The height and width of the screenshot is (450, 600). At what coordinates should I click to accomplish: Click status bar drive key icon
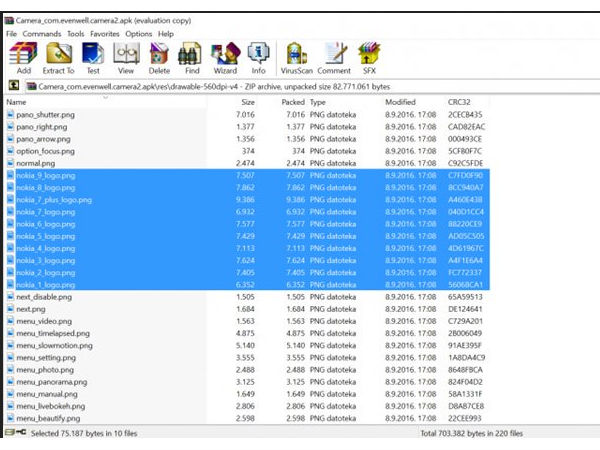point(16,432)
